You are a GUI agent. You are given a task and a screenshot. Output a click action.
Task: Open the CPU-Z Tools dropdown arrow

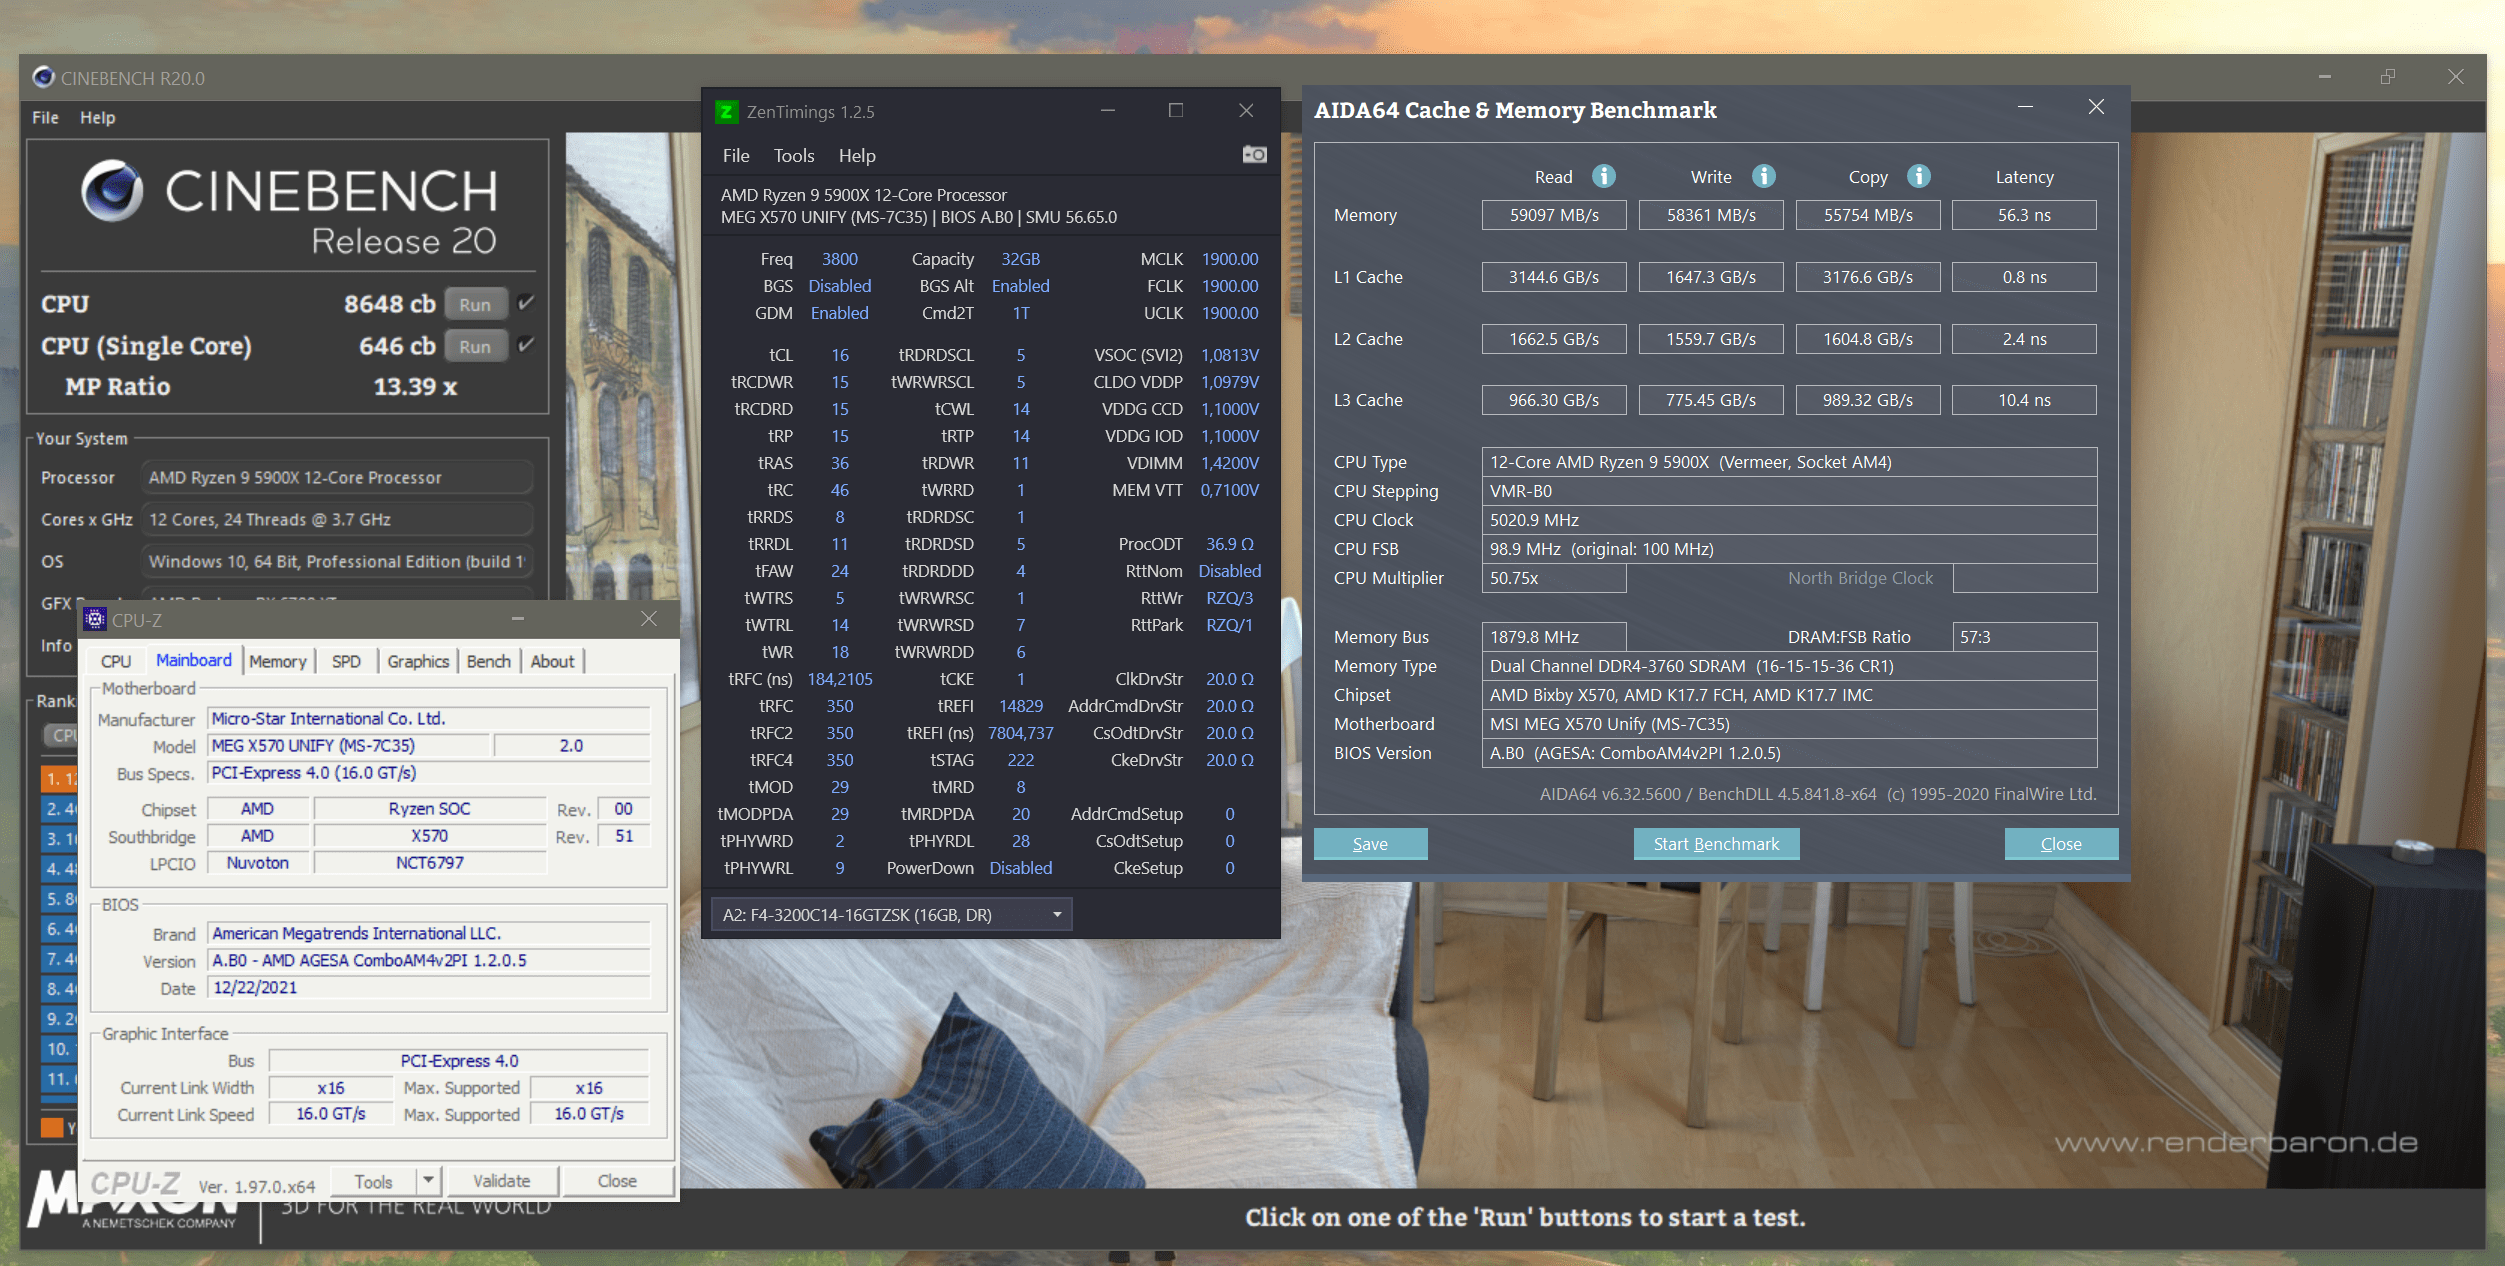(x=428, y=1180)
